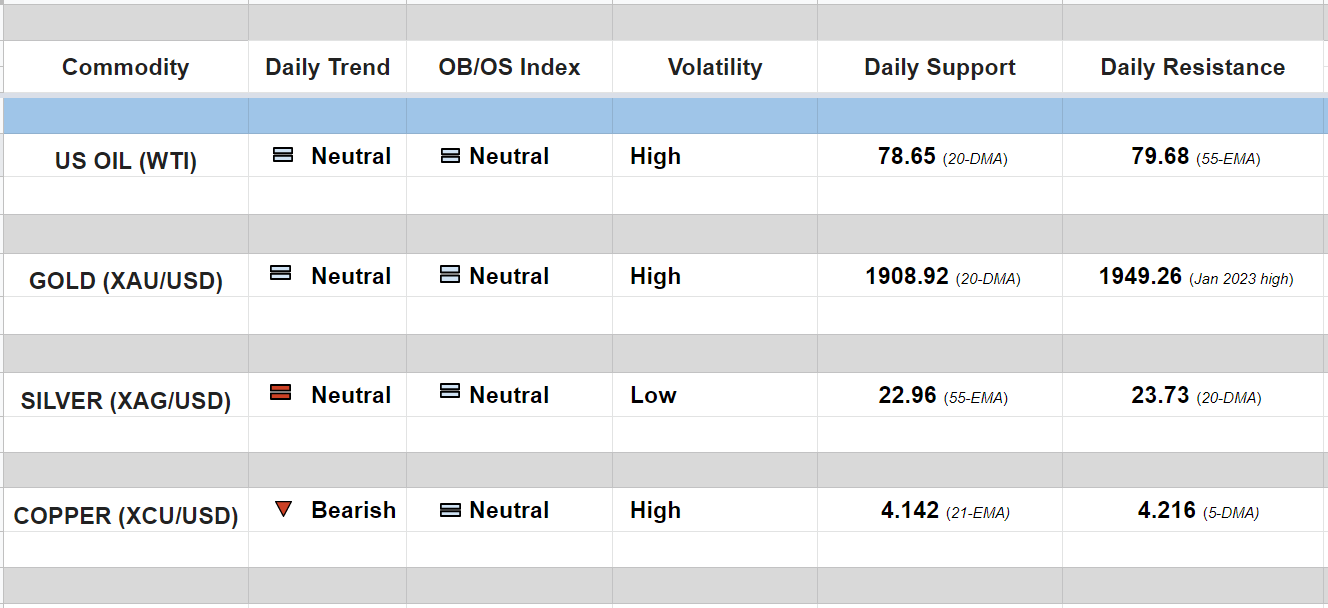The image size is (1328, 608).
Task: Click GOLD resistance value 1949.26
Action: (x=1140, y=277)
